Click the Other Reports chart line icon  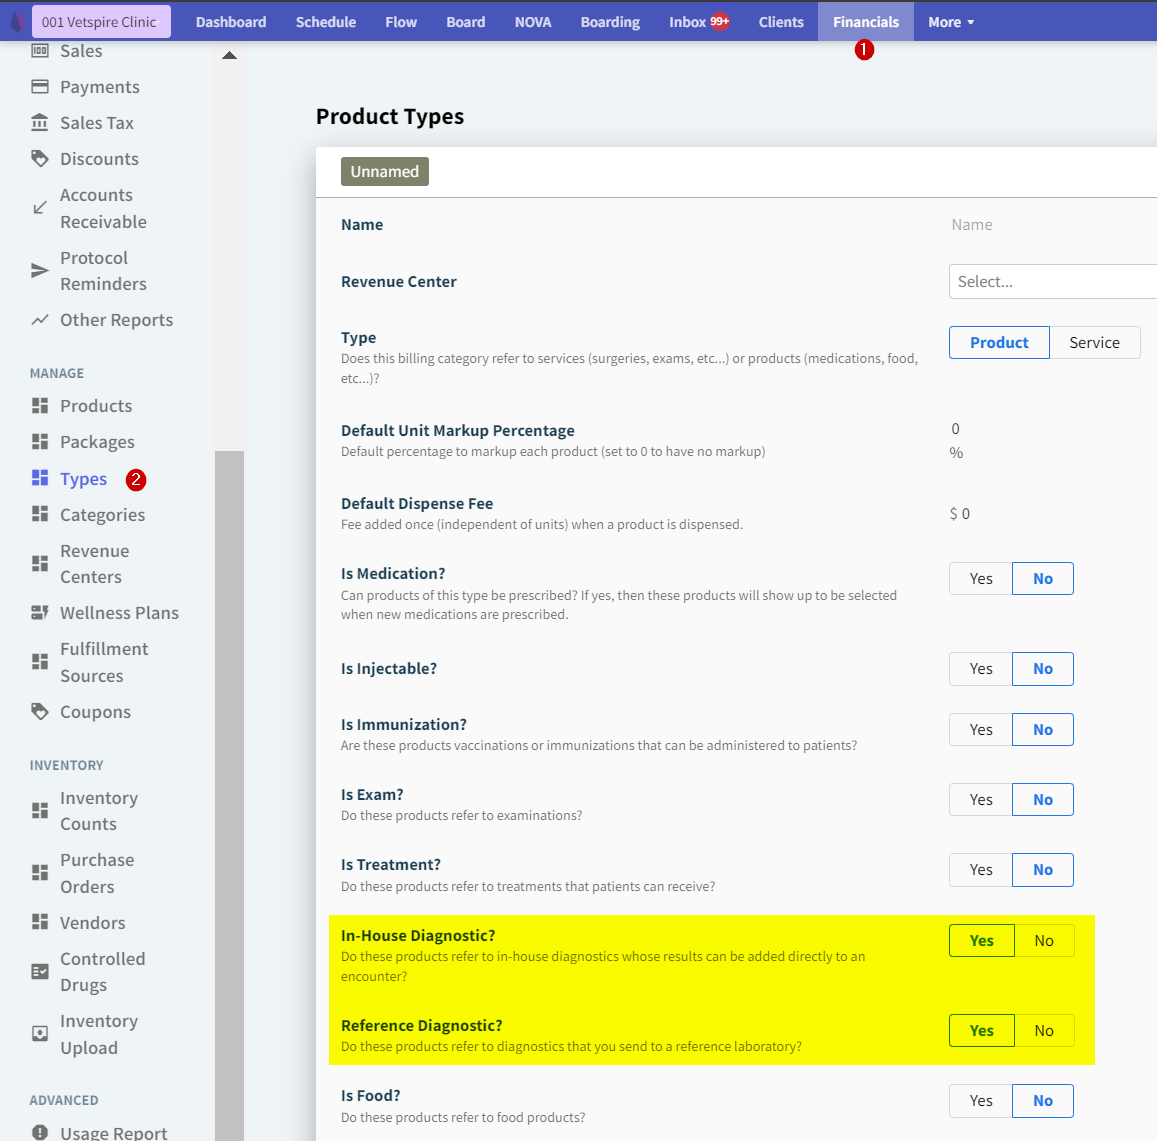tap(40, 320)
